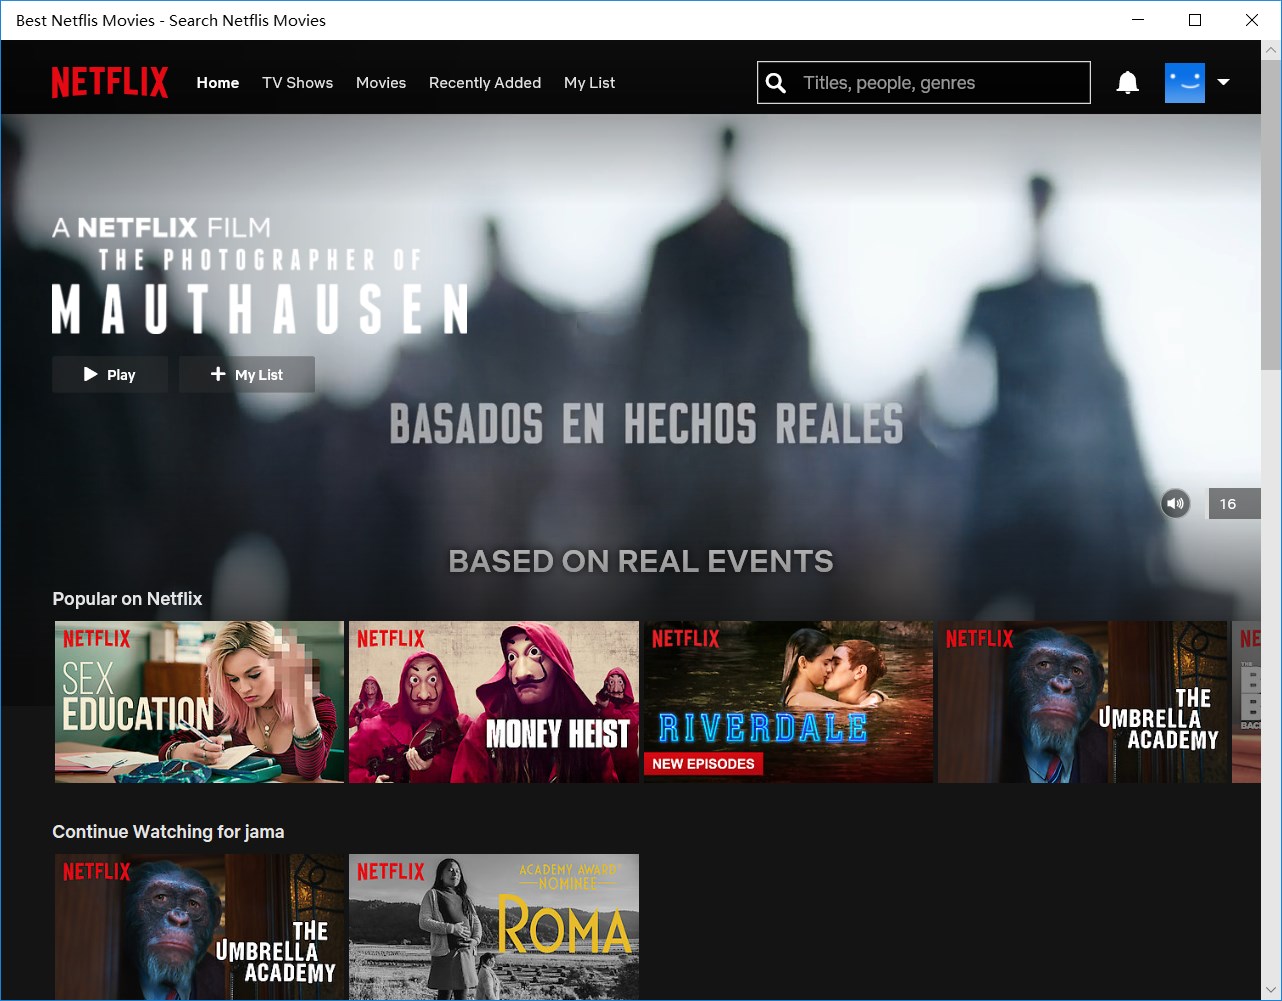Focus the Titles, people, genres search field

pyautogui.click(x=924, y=83)
